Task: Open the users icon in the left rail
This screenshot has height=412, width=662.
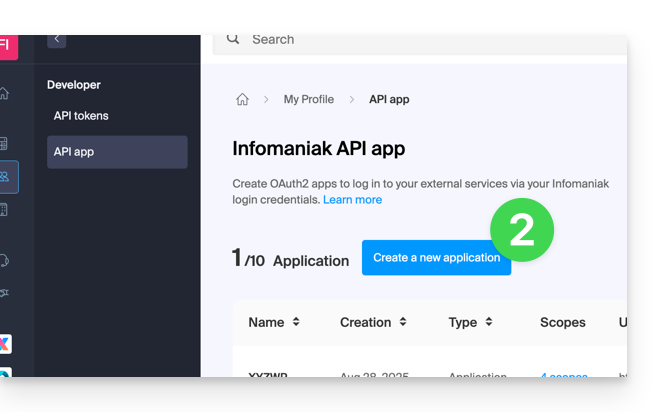Action: click(5, 176)
